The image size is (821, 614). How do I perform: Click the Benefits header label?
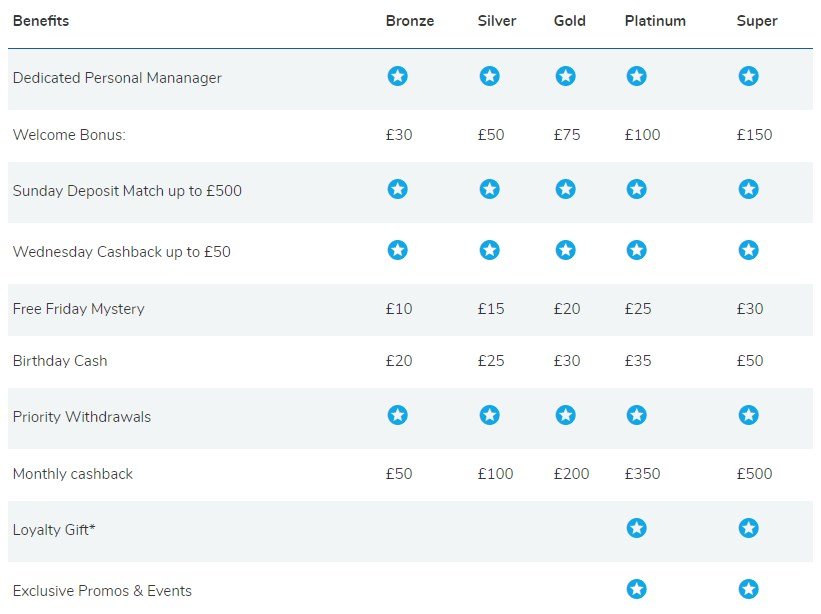[41, 21]
